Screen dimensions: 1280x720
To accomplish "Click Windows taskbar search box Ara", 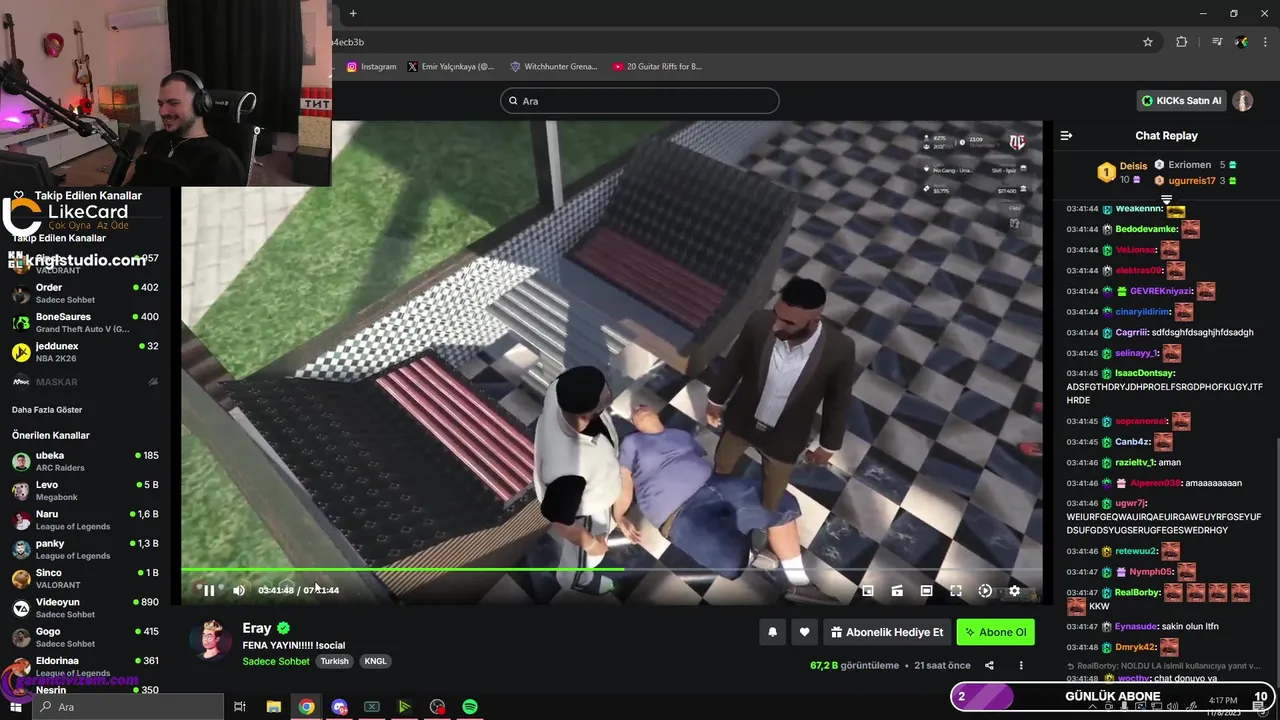I will [128, 707].
